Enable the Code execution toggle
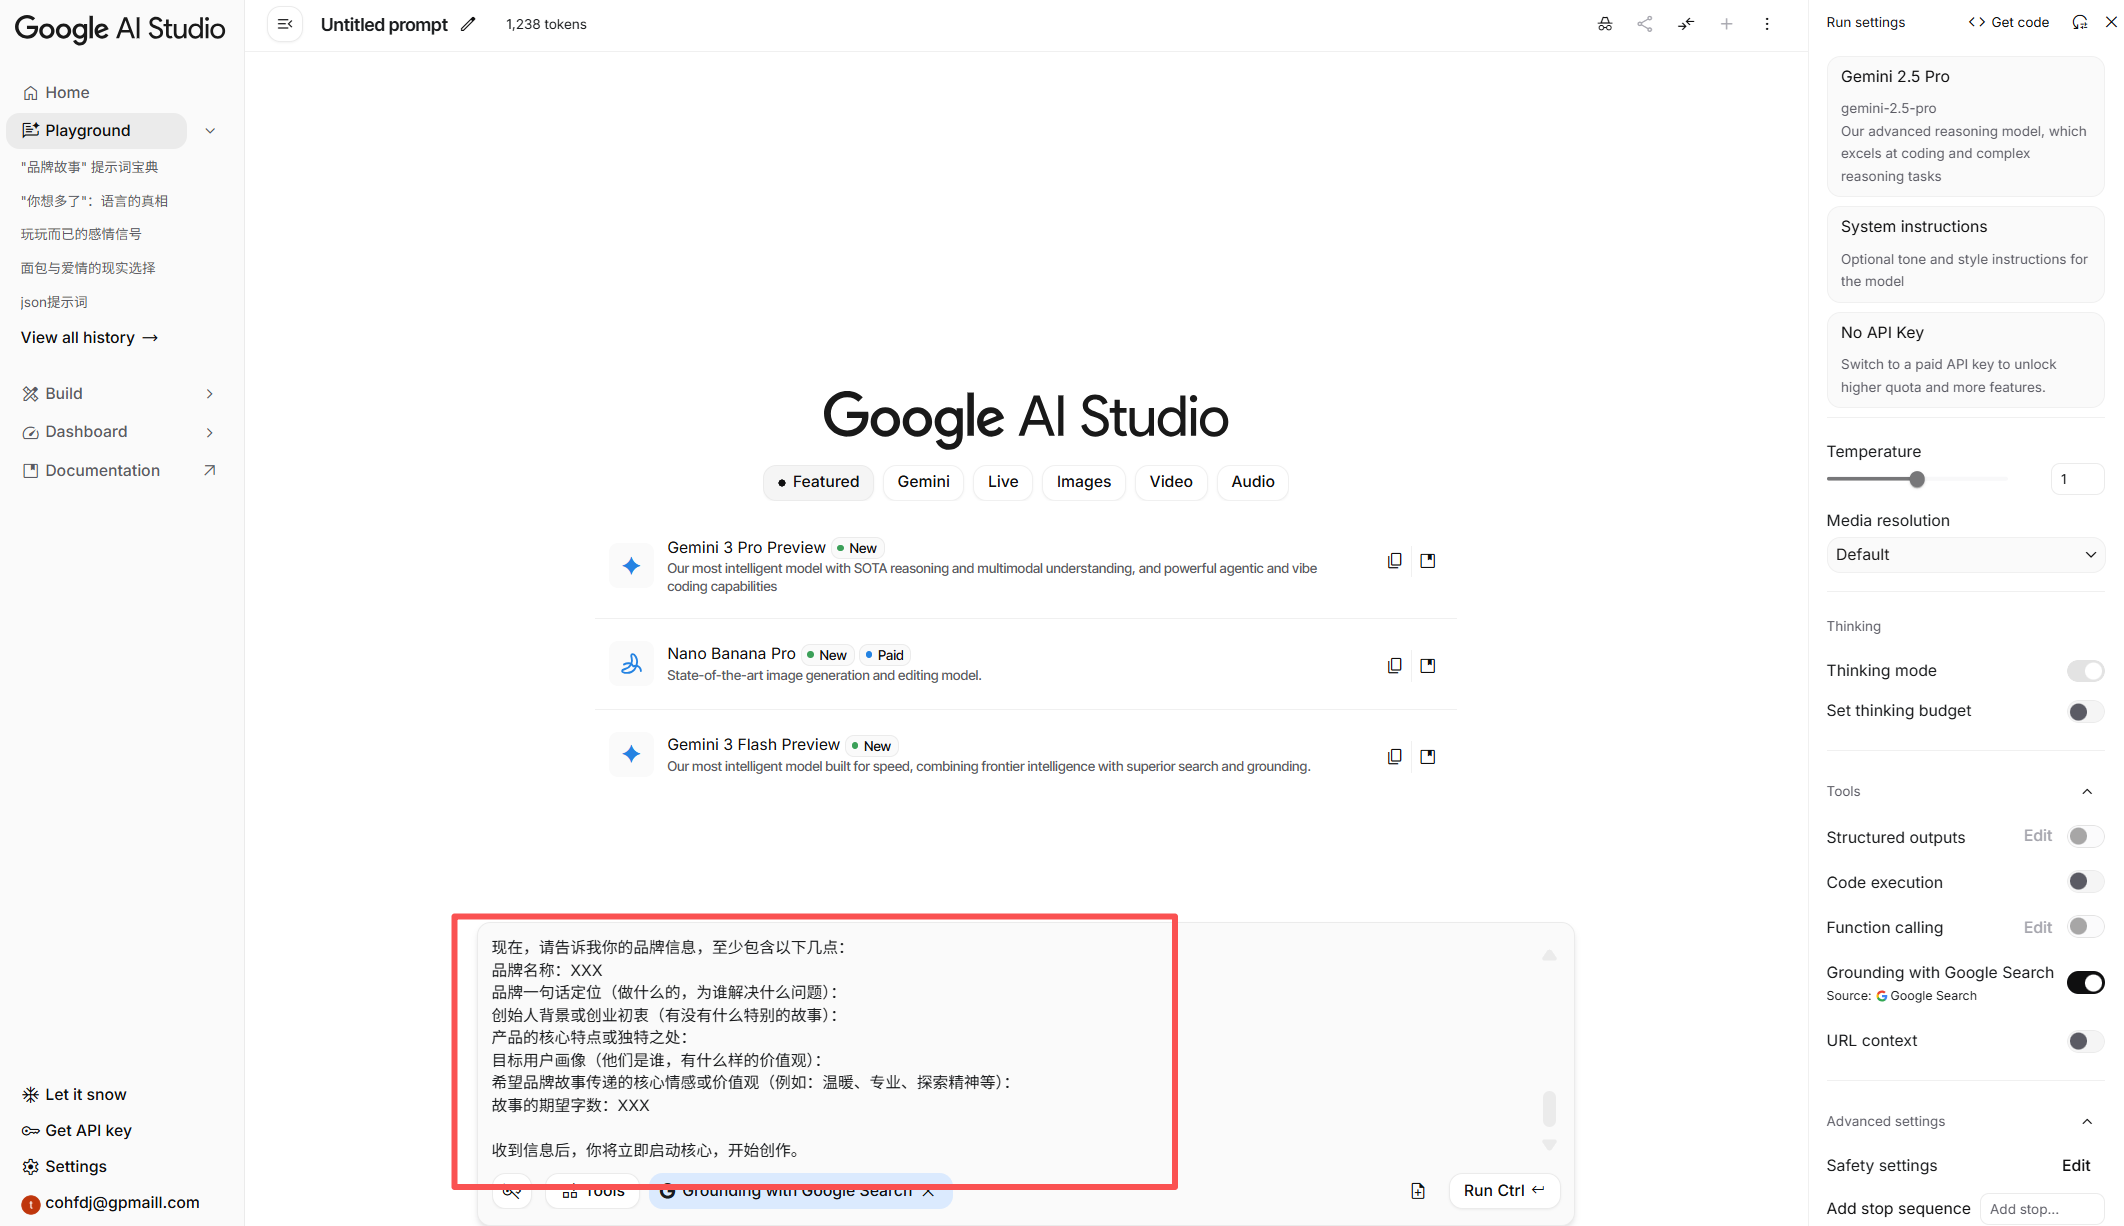 pyautogui.click(x=2085, y=882)
